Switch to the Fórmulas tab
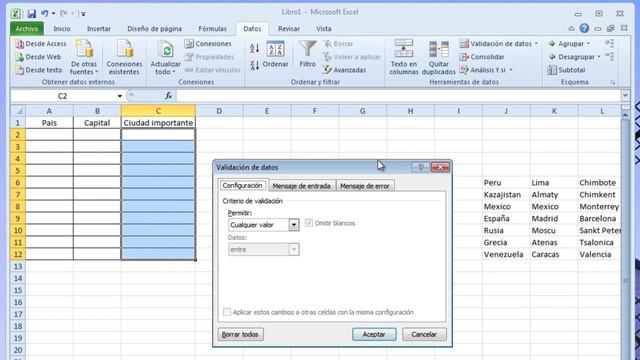Screen dimensions: 640x360 pos(212,29)
